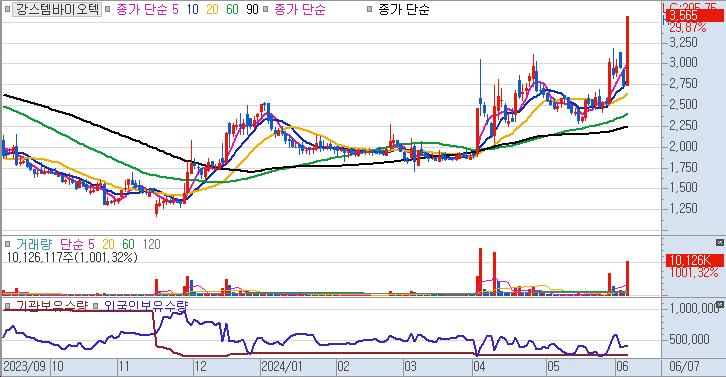This screenshot has width=726, height=377.
Task: Close the volume (거래량) sub-chart panel
Action: 719,243
